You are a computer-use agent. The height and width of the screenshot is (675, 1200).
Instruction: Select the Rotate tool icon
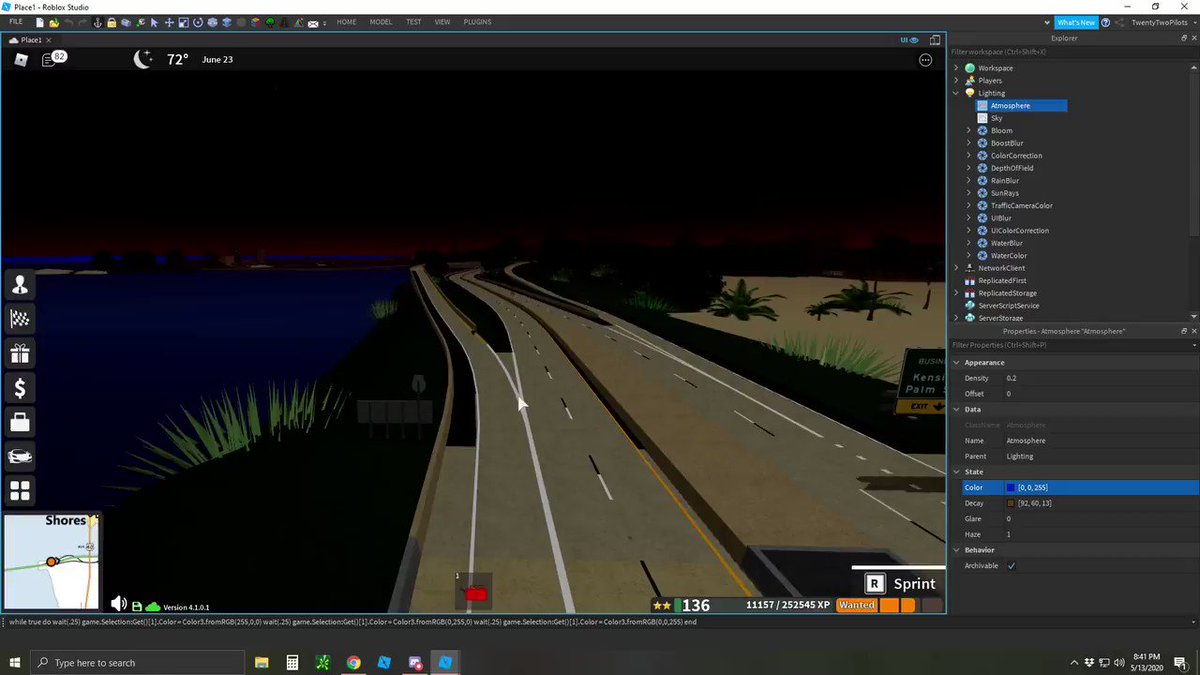pyautogui.click(x=197, y=22)
